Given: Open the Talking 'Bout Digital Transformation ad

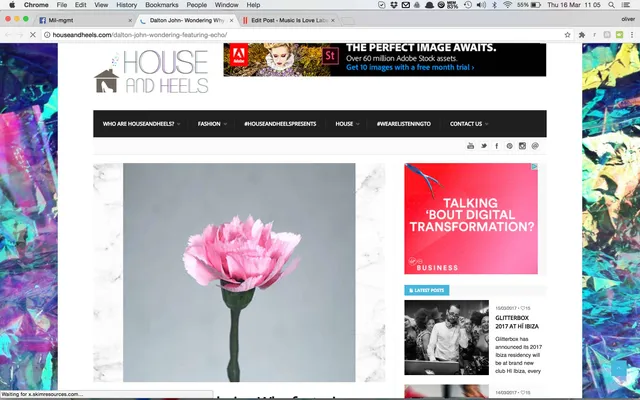Looking at the screenshot, I should [x=471, y=219].
